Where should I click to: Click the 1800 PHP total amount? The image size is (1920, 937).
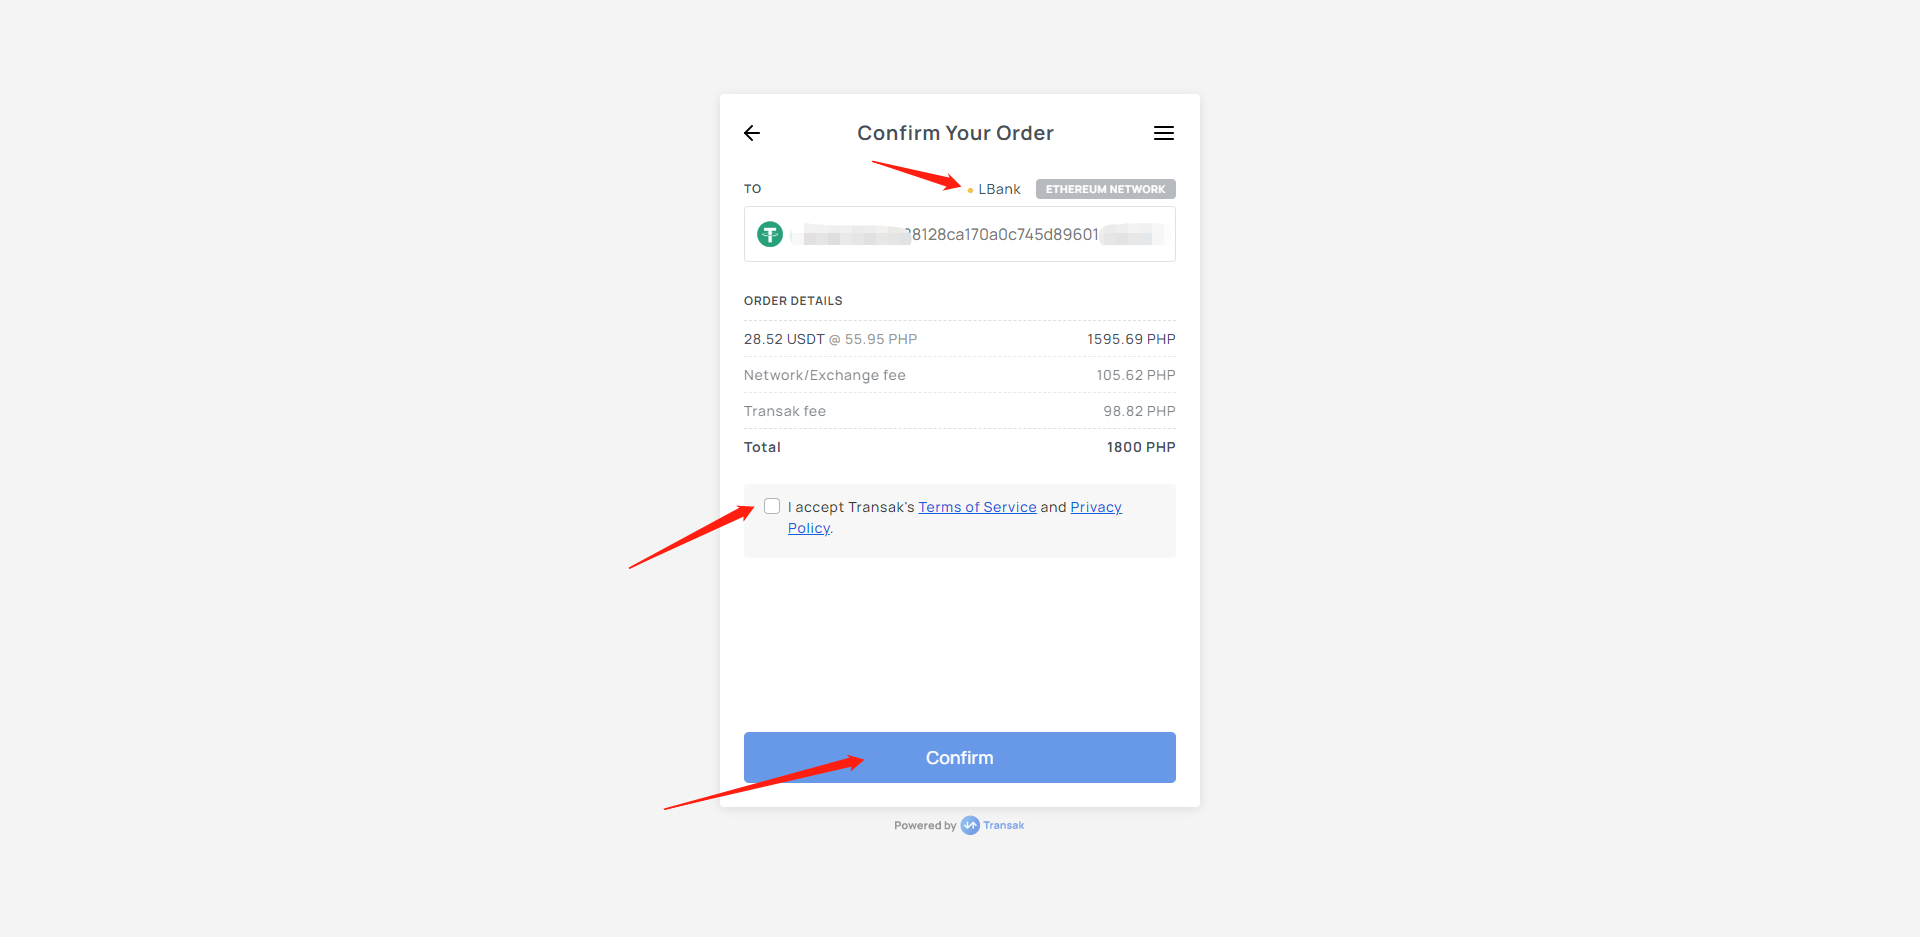1141,447
